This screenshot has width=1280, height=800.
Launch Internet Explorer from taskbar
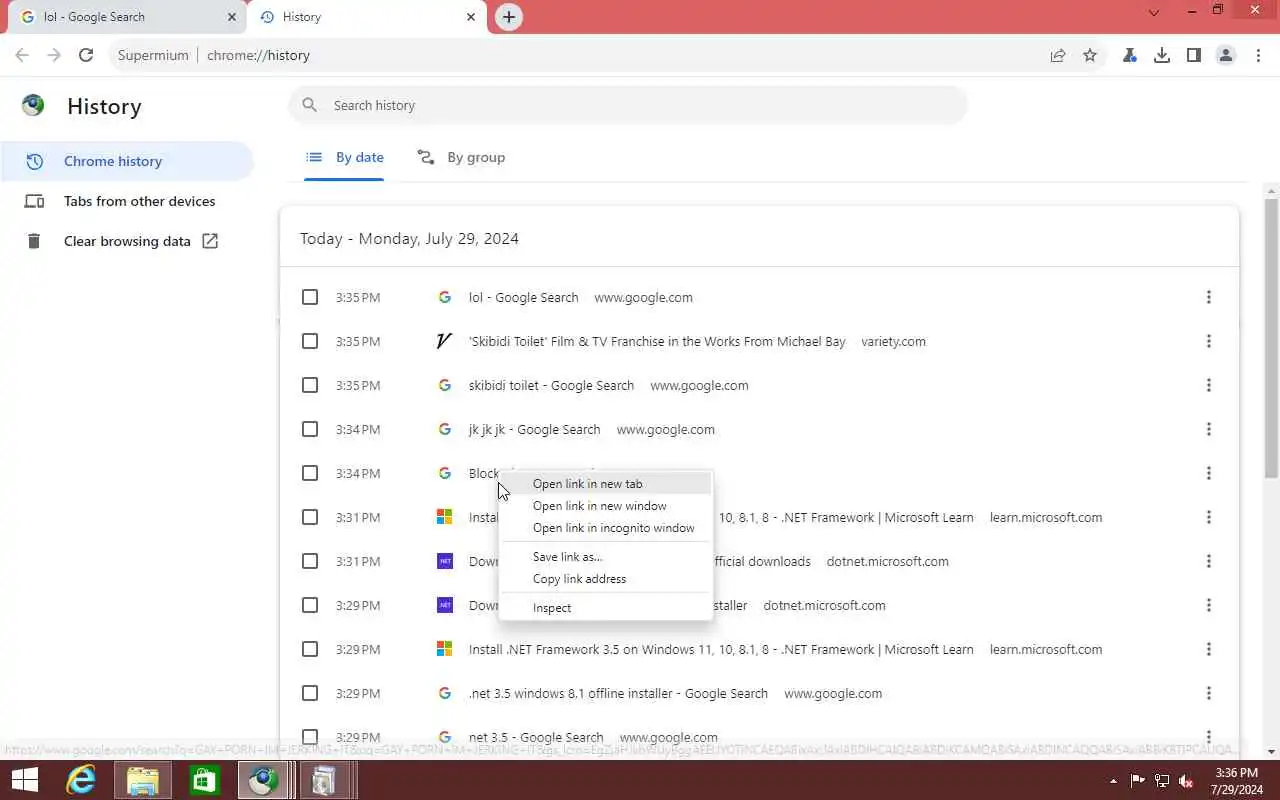[82, 780]
